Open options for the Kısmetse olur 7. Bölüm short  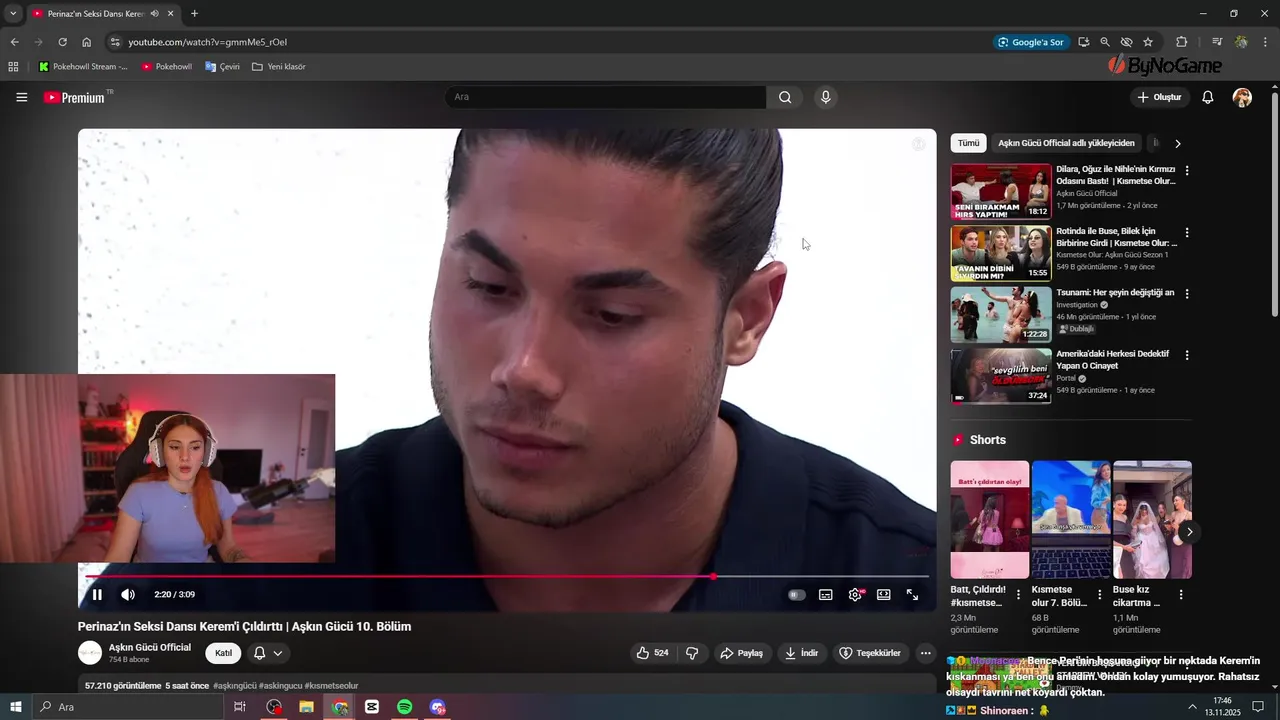click(1099, 594)
